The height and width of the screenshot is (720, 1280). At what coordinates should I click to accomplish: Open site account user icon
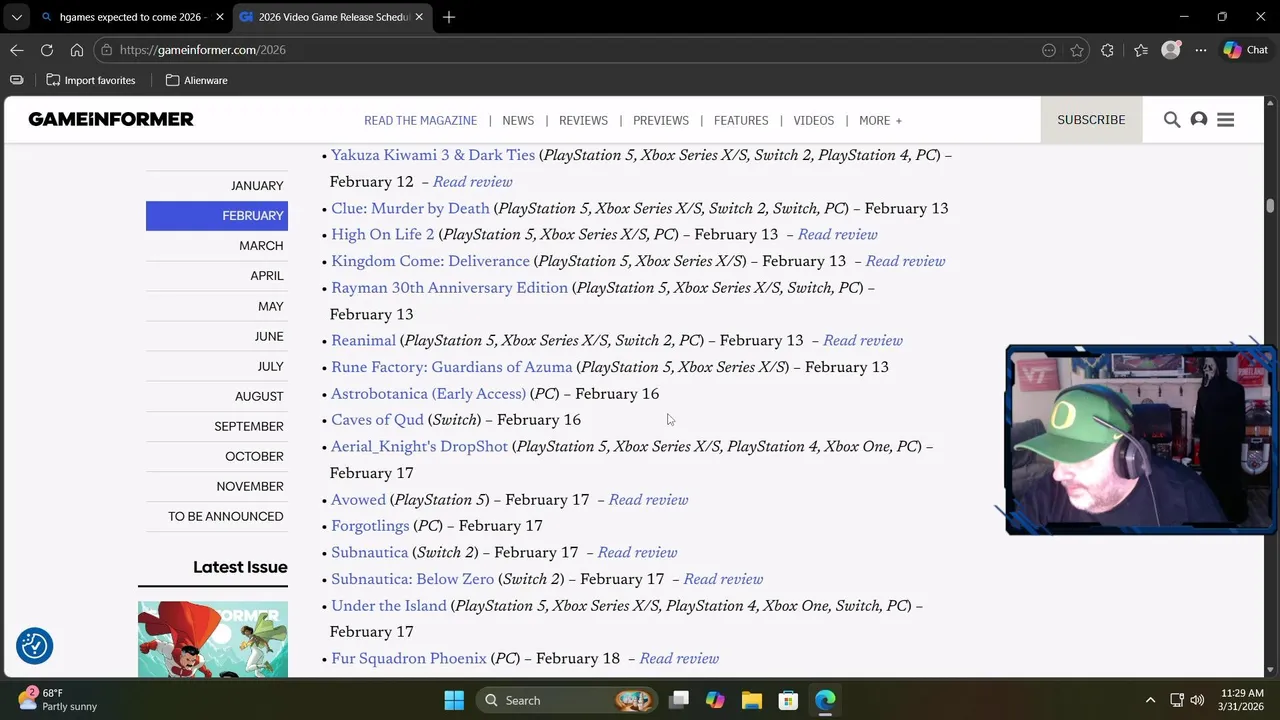click(x=1199, y=120)
